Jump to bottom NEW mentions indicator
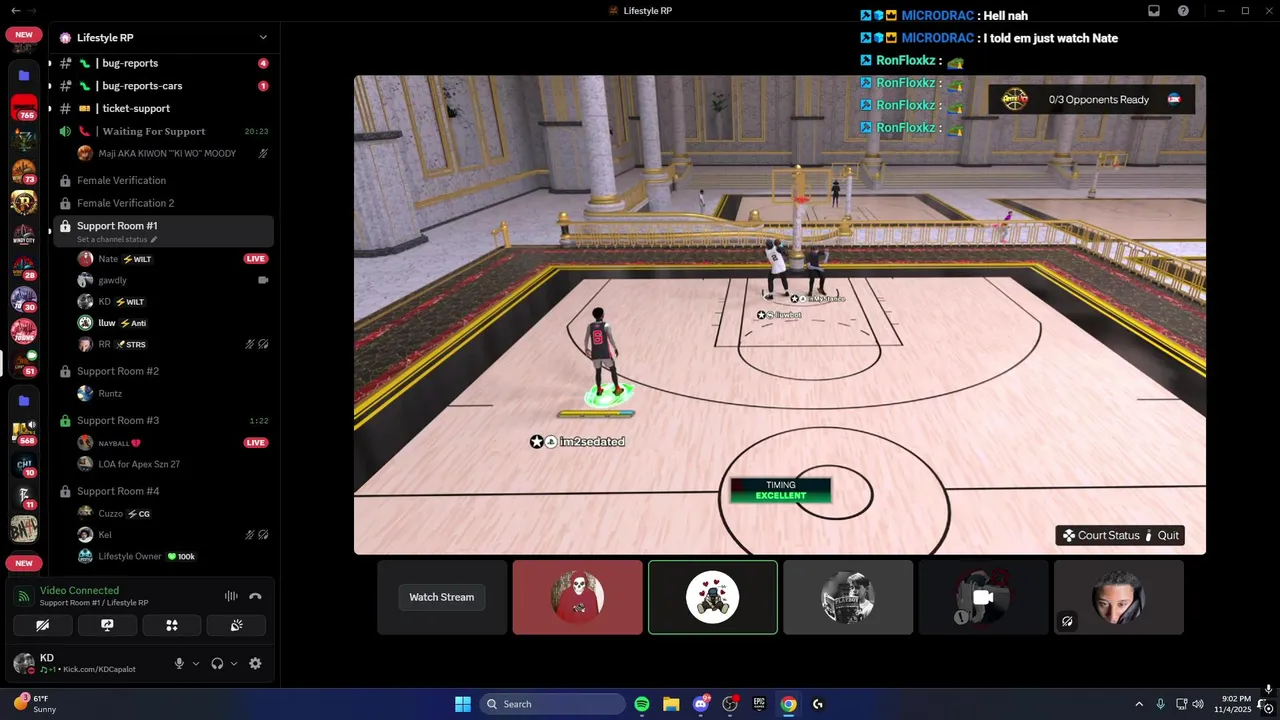The width and height of the screenshot is (1280, 720). 24,563
